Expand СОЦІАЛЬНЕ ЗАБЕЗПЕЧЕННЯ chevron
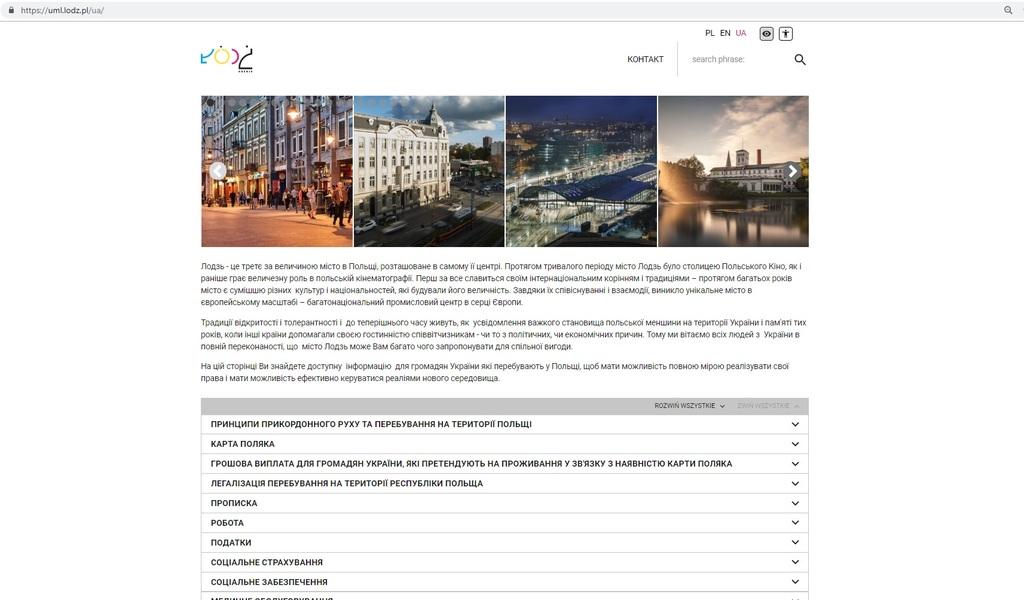 (795, 582)
